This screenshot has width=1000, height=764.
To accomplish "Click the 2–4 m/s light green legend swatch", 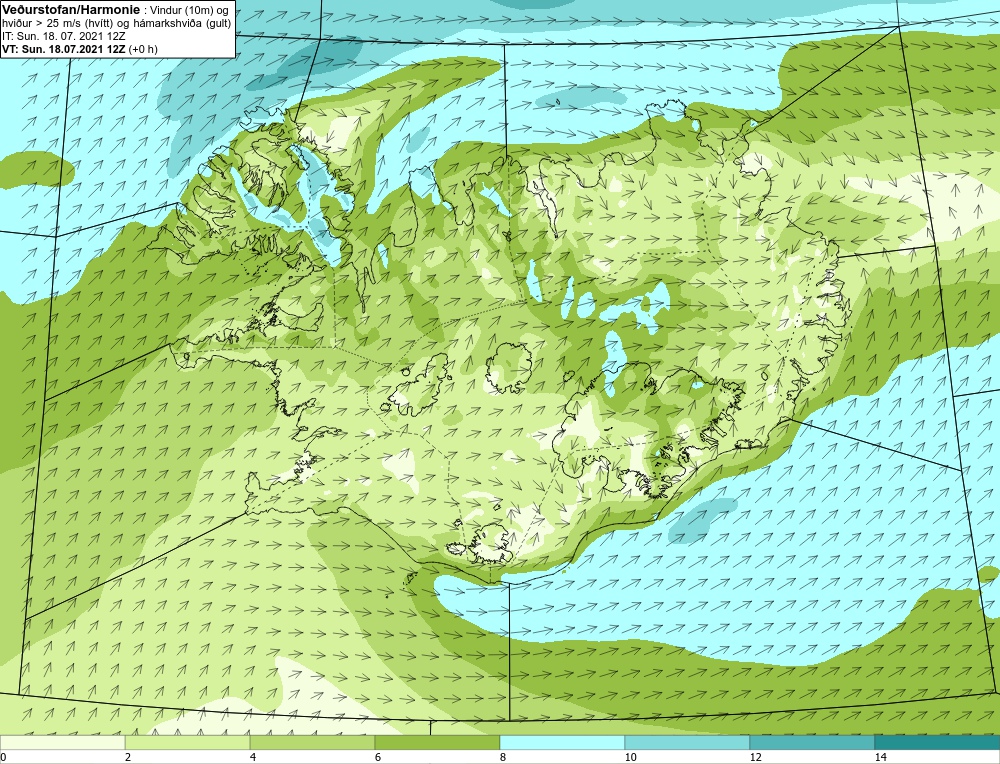I will 188,742.
